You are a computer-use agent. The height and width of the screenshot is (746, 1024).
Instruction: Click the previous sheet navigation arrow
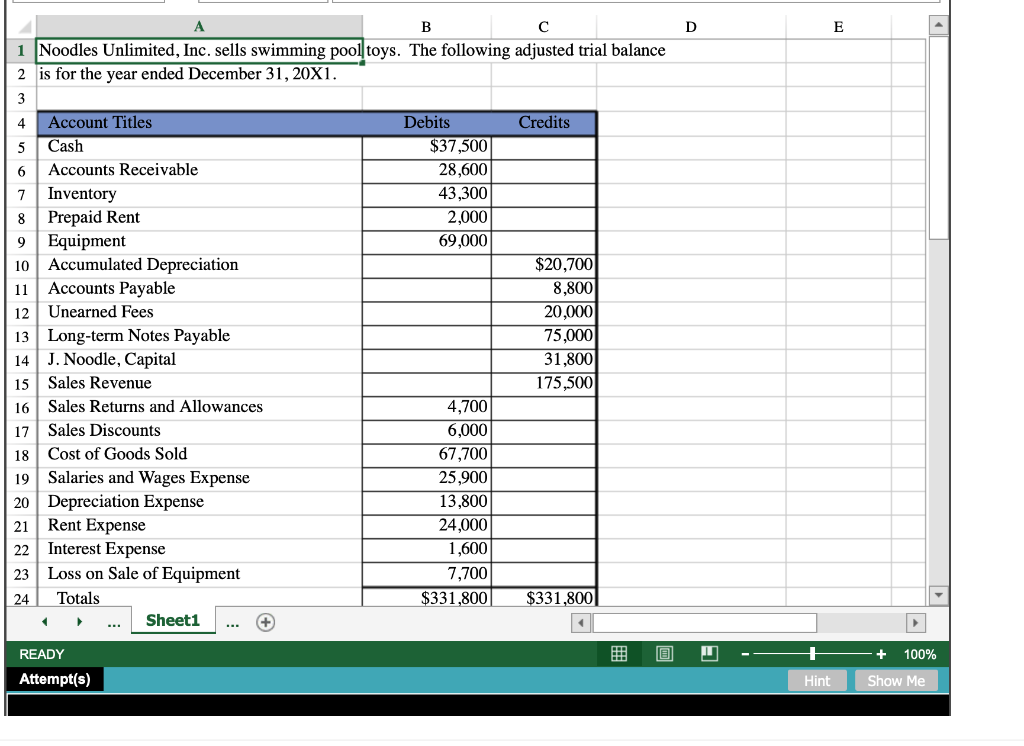pyautogui.click(x=43, y=621)
